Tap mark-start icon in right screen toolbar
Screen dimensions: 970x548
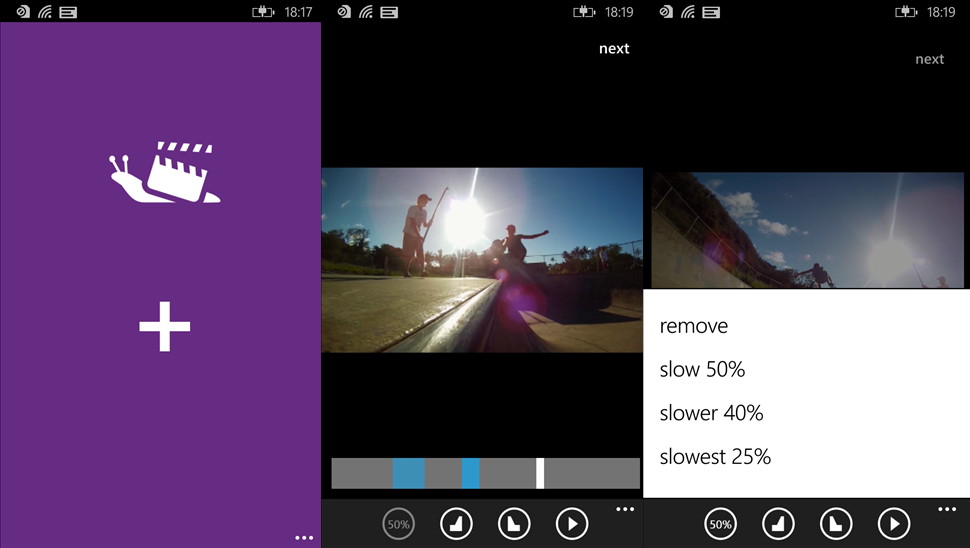point(778,524)
